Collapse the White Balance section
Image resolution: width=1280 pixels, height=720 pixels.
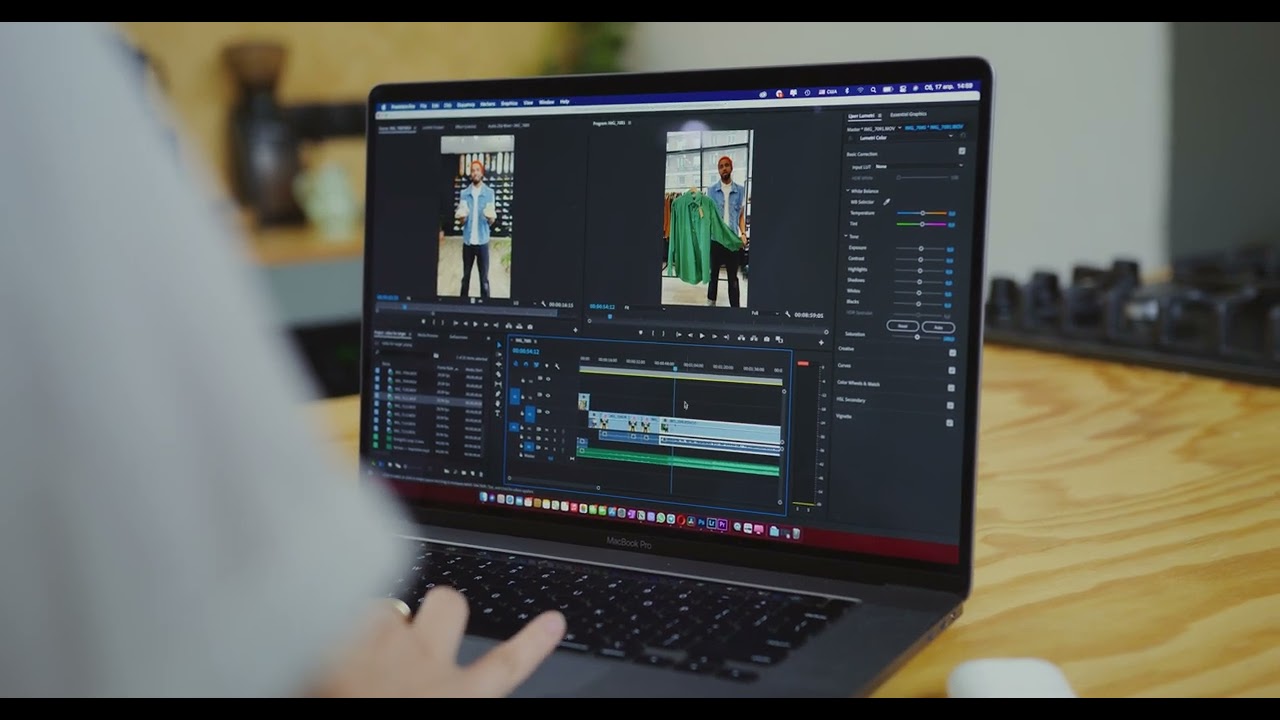848,190
